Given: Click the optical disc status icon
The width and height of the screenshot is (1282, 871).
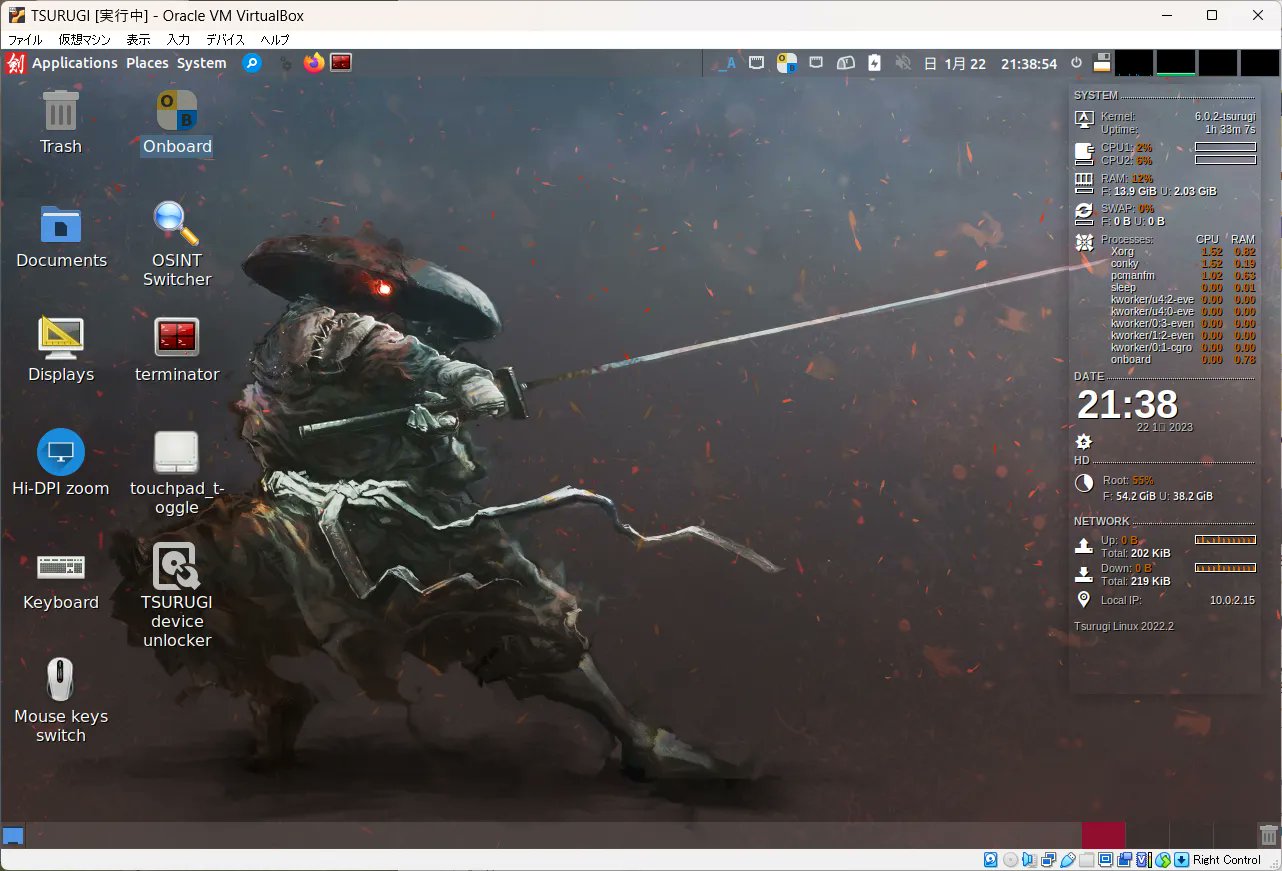Looking at the screenshot, I should (1011, 860).
